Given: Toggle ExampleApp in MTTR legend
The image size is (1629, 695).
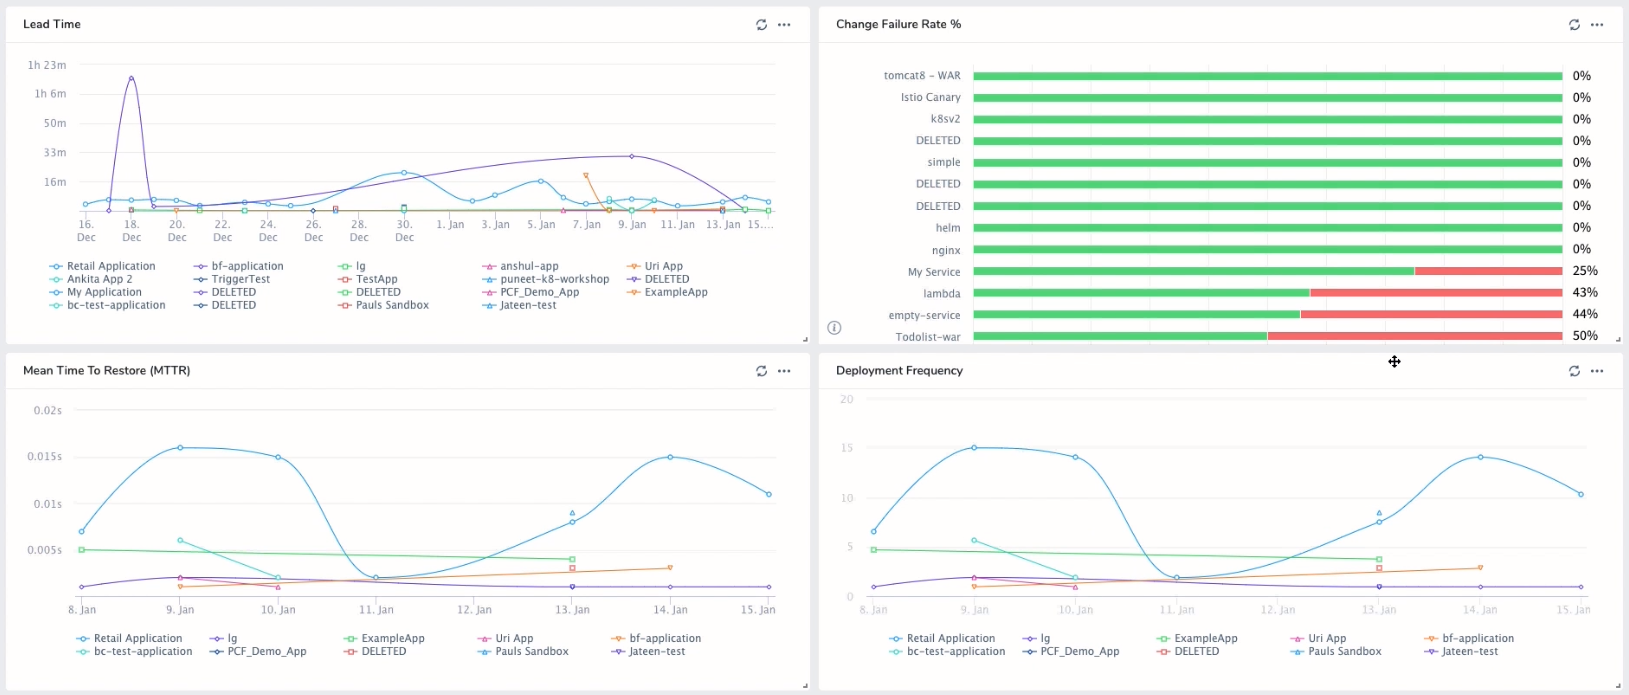Looking at the screenshot, I should coord(384,638).
